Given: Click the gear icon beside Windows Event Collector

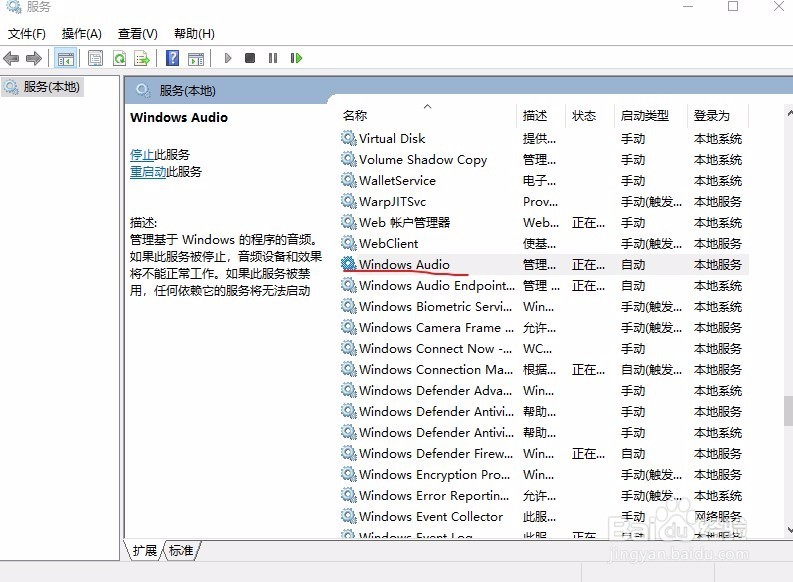Looking at the screenshot, I should point(348,516).
